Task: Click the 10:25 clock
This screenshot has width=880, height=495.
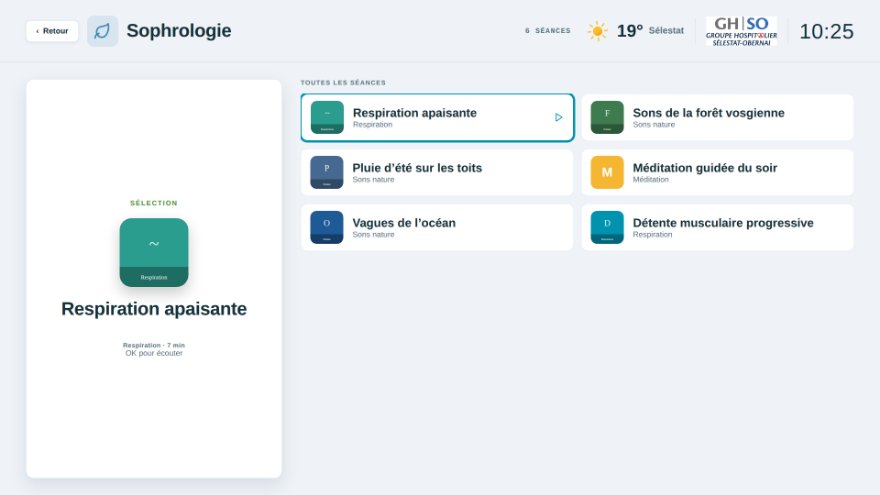Action: coord(826,31)
